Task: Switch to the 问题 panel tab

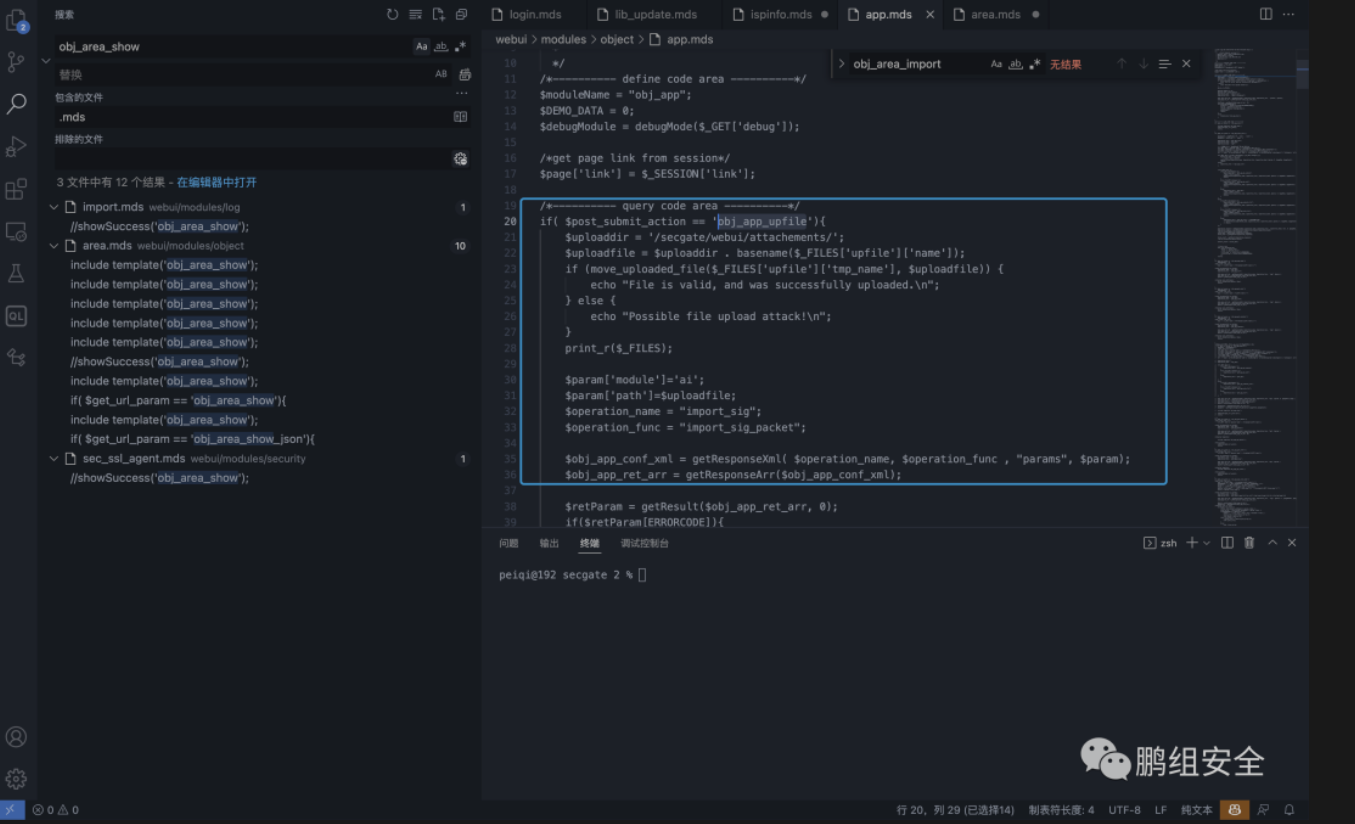Action: pos(508,543)
